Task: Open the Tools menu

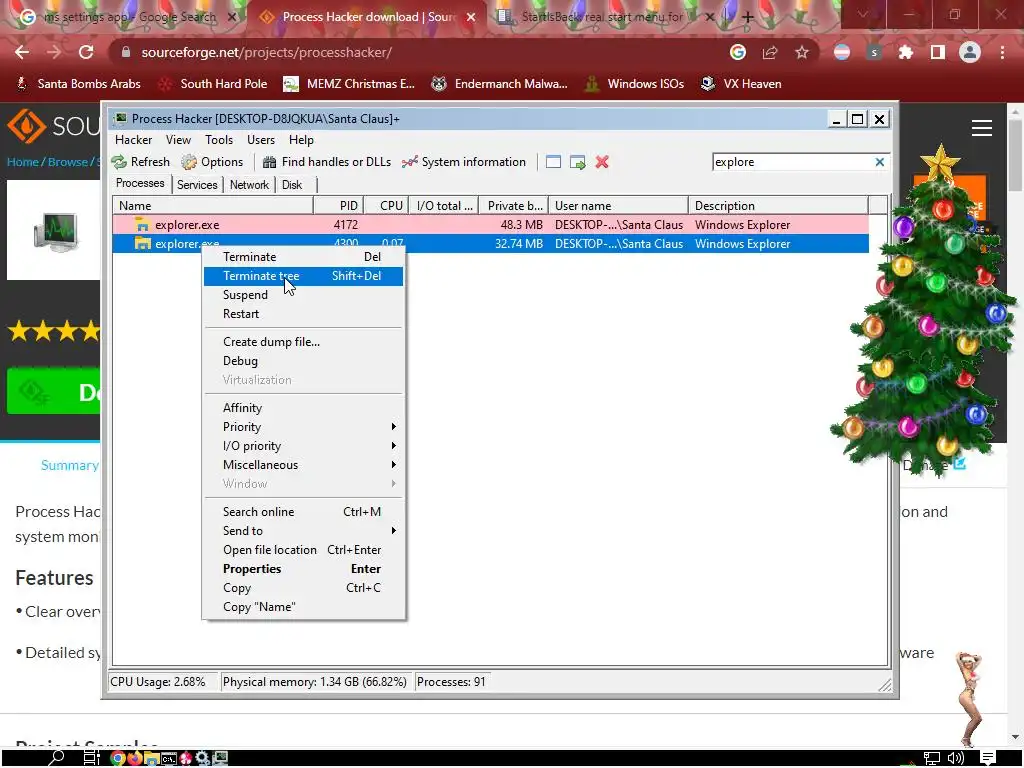Action: (x=219, y=140)
